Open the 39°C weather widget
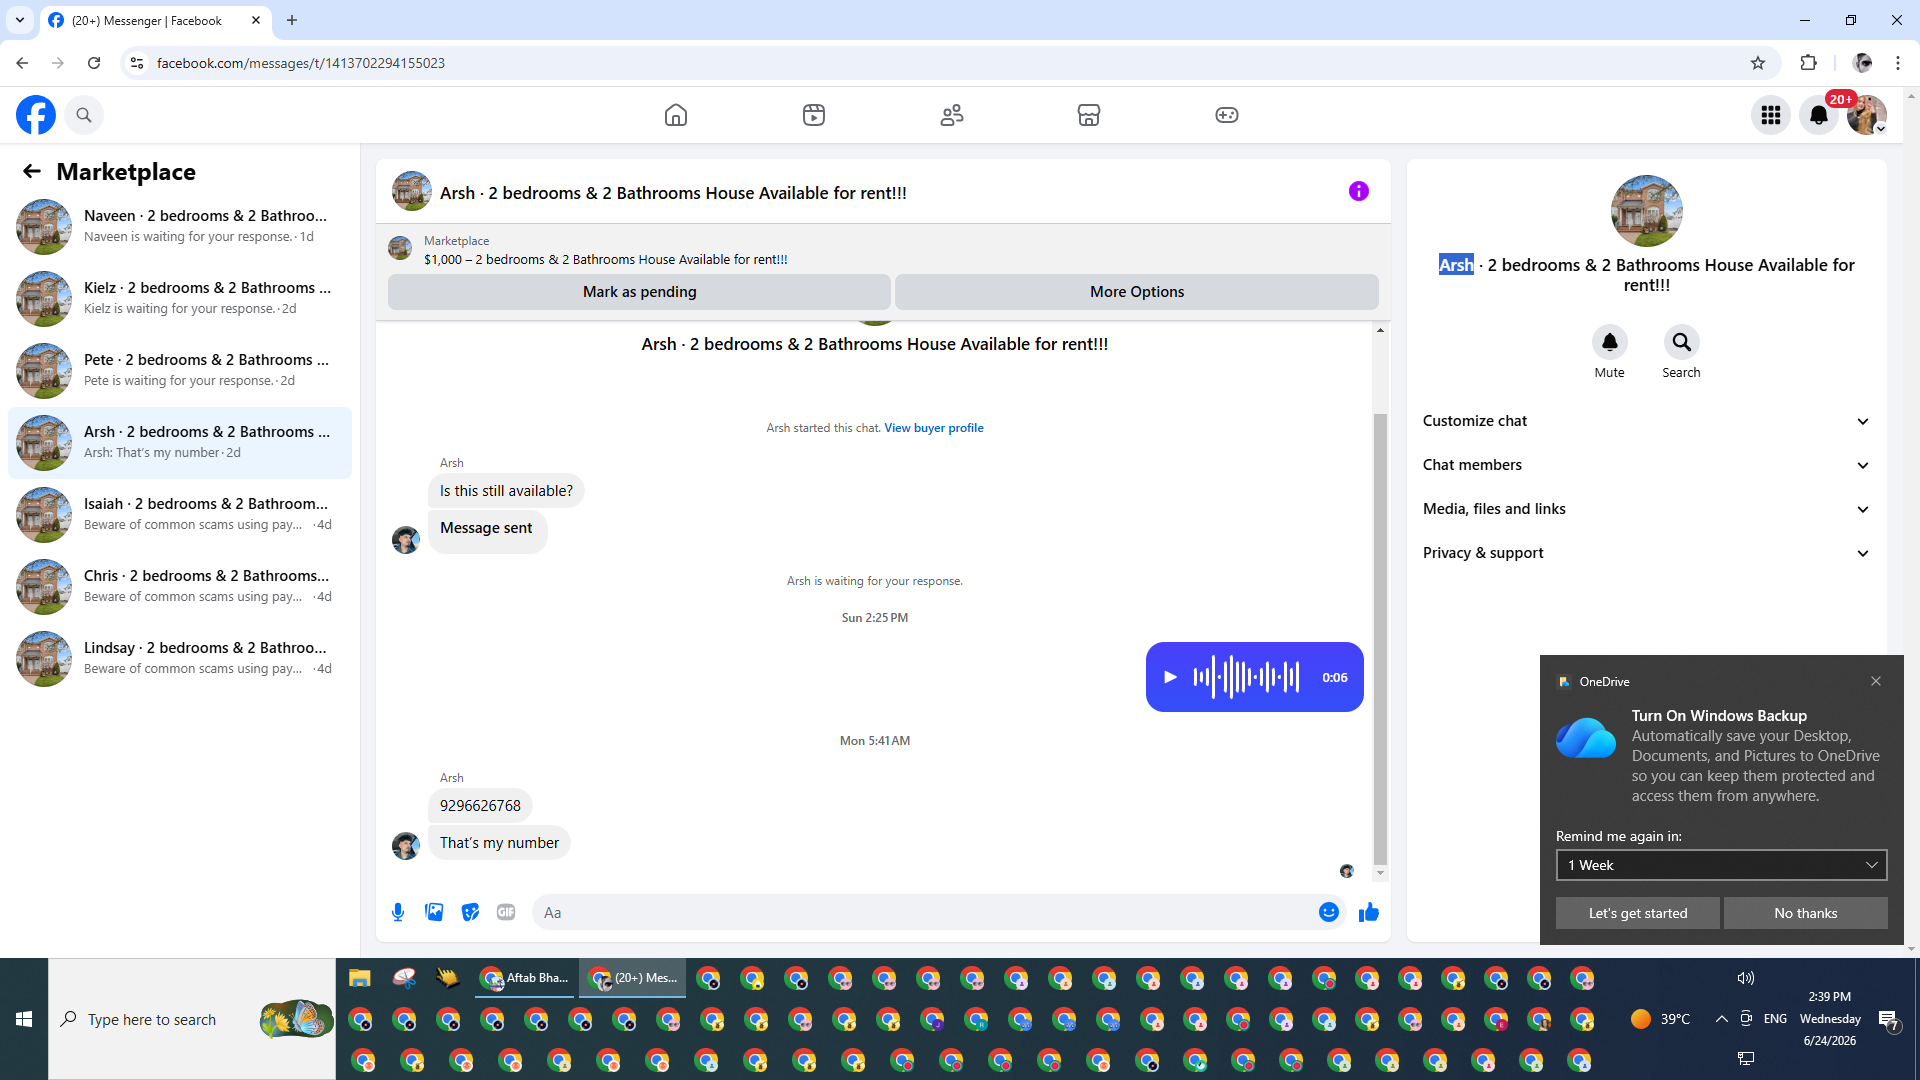This screenshot has width=1920, height=1080. pyautogui.click(x=1660, y=1019)
